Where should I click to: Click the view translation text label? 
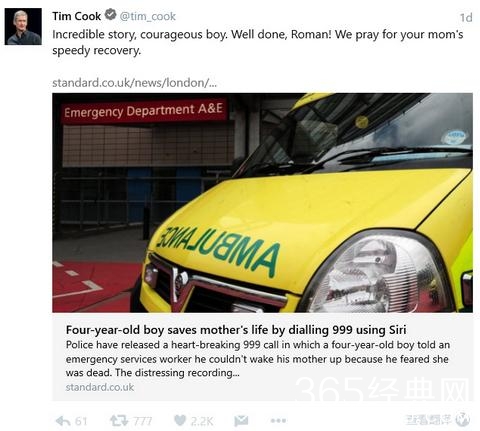click(430, 420)
